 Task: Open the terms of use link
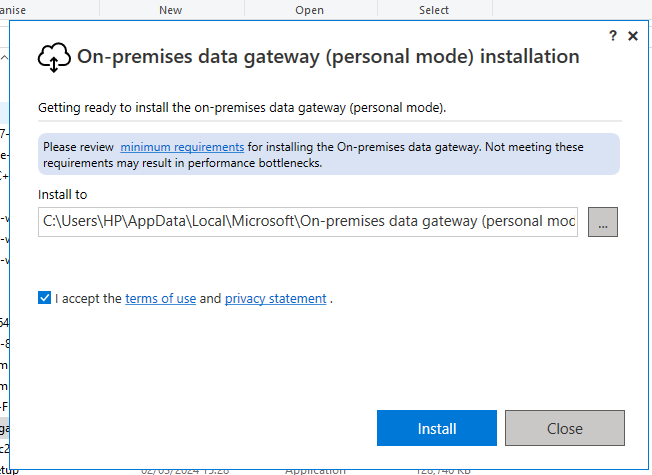coord(161,299)
